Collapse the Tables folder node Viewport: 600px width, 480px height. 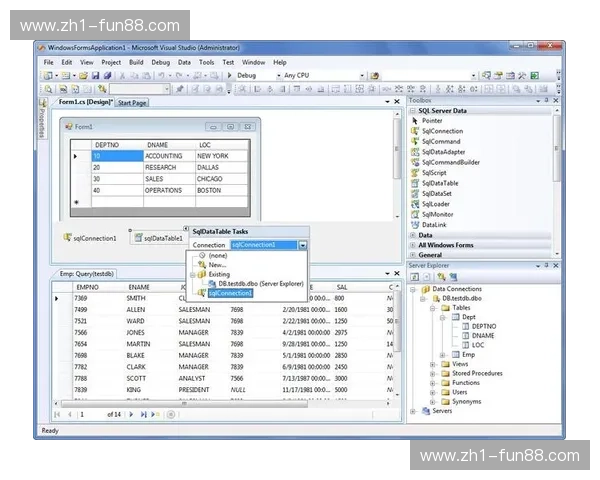pyautogui.click(x=433, y=308)
